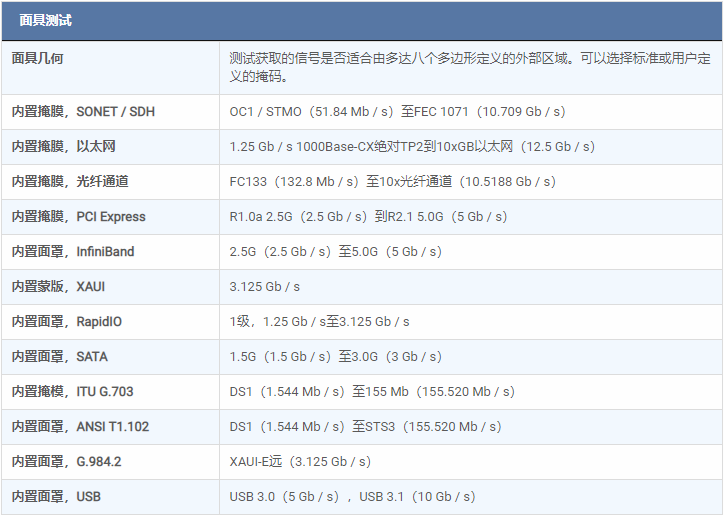Screen dimensions: 724x515
Task: Click the 面具测试 table header
Action: click(x=46, y=21)
